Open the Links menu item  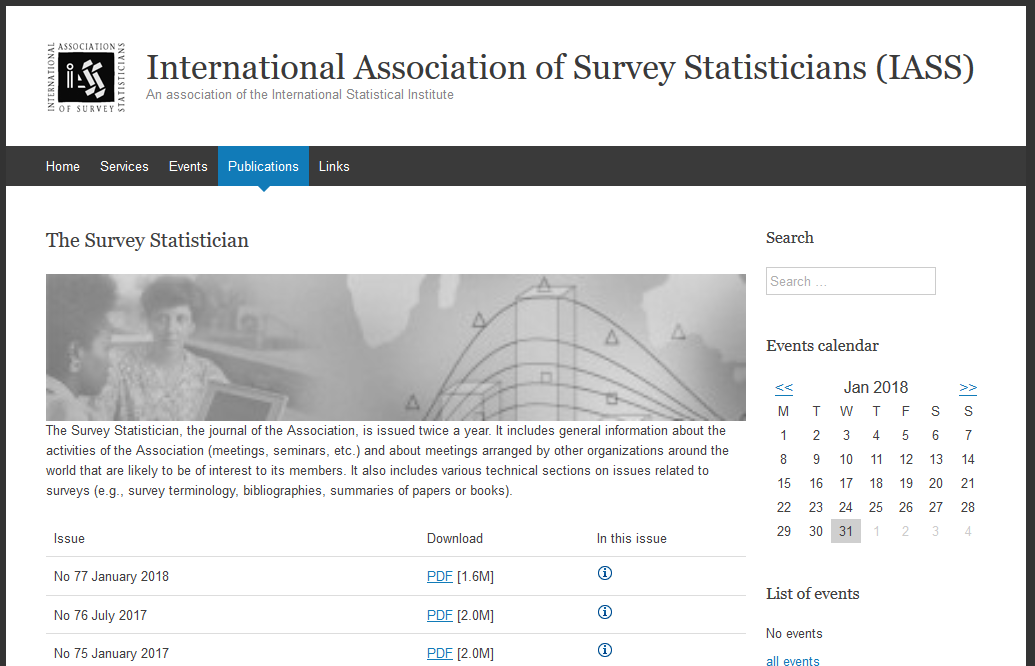click(334, 166)
